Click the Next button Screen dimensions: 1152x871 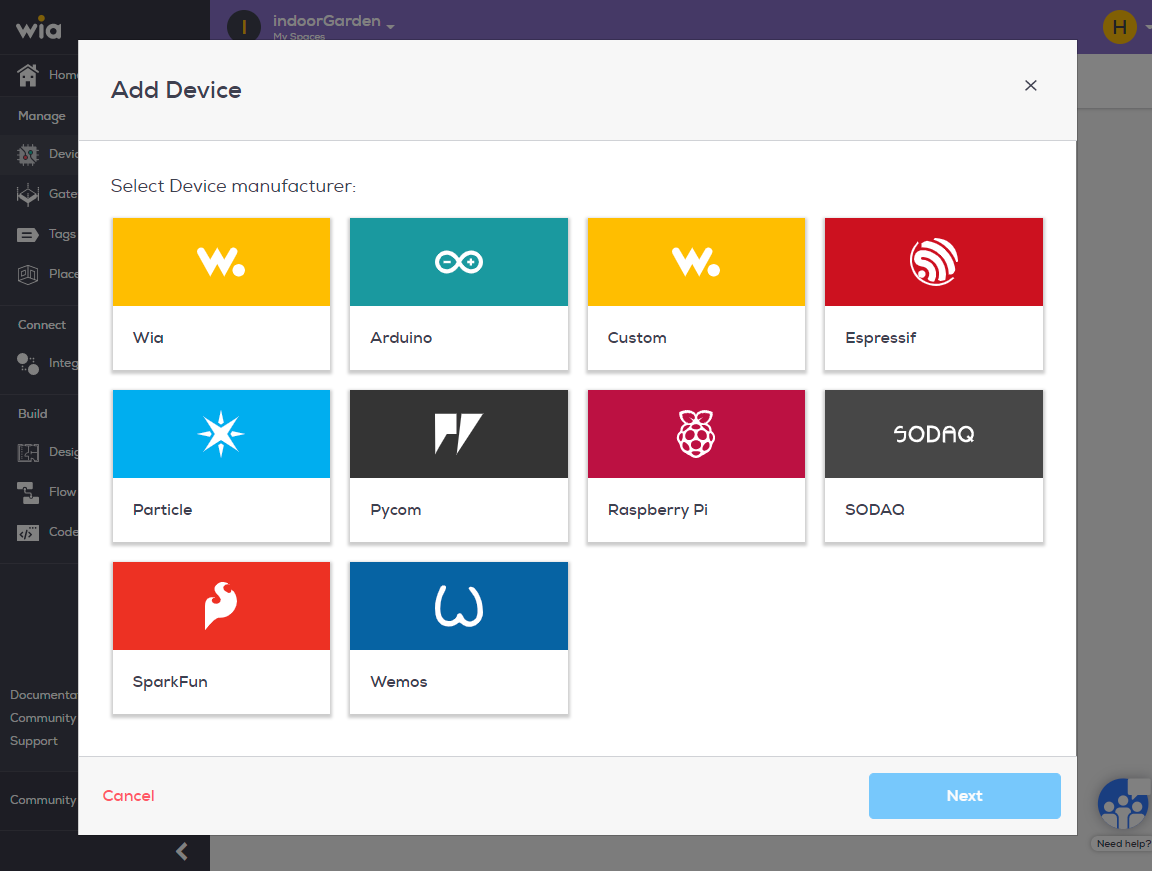coord(965,795)
